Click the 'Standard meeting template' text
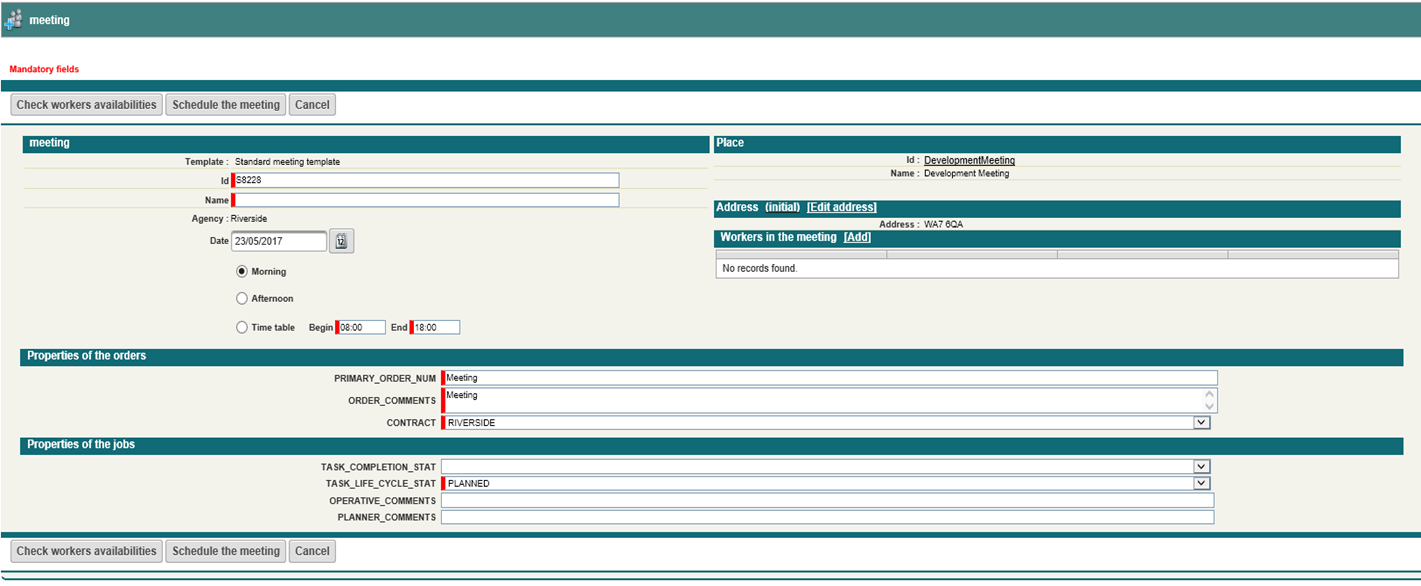This screenshot has height=586, width=1421. tap(287, 162)
